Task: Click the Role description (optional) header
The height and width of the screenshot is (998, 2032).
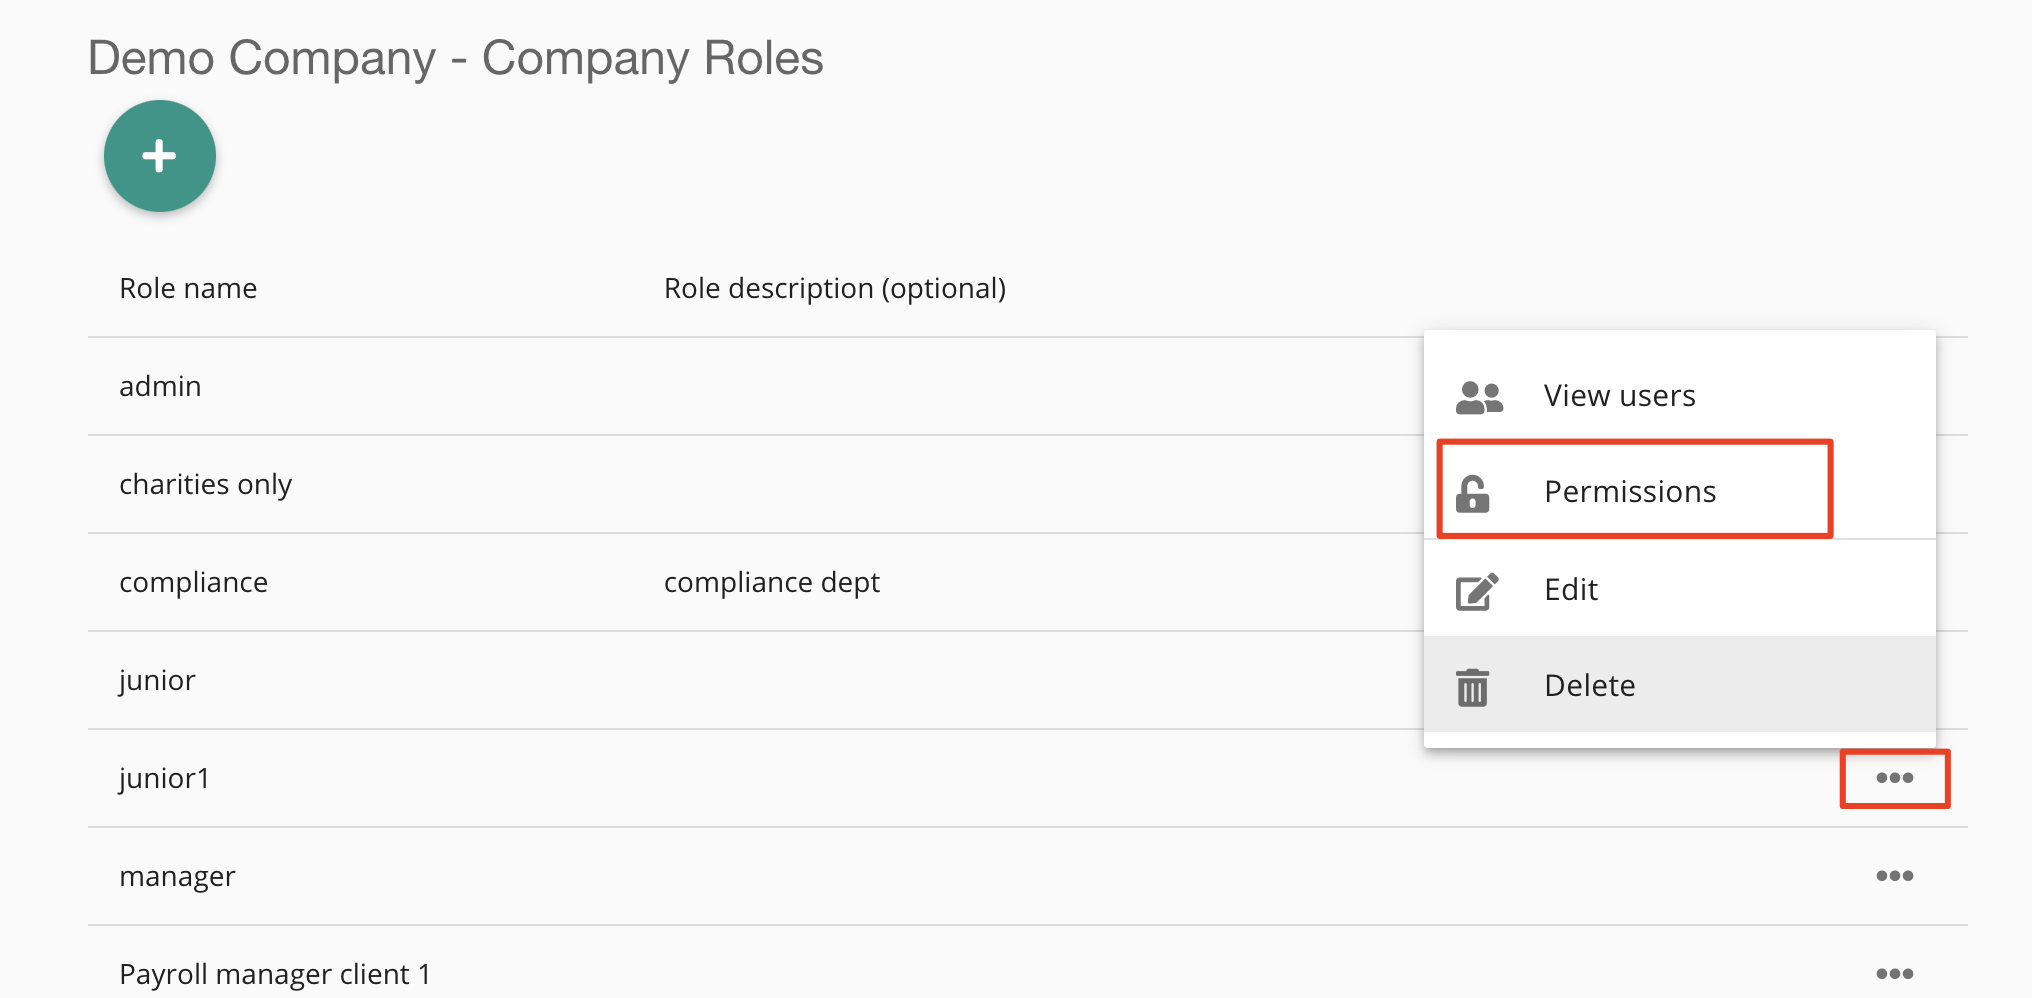Action: (834, 288)
